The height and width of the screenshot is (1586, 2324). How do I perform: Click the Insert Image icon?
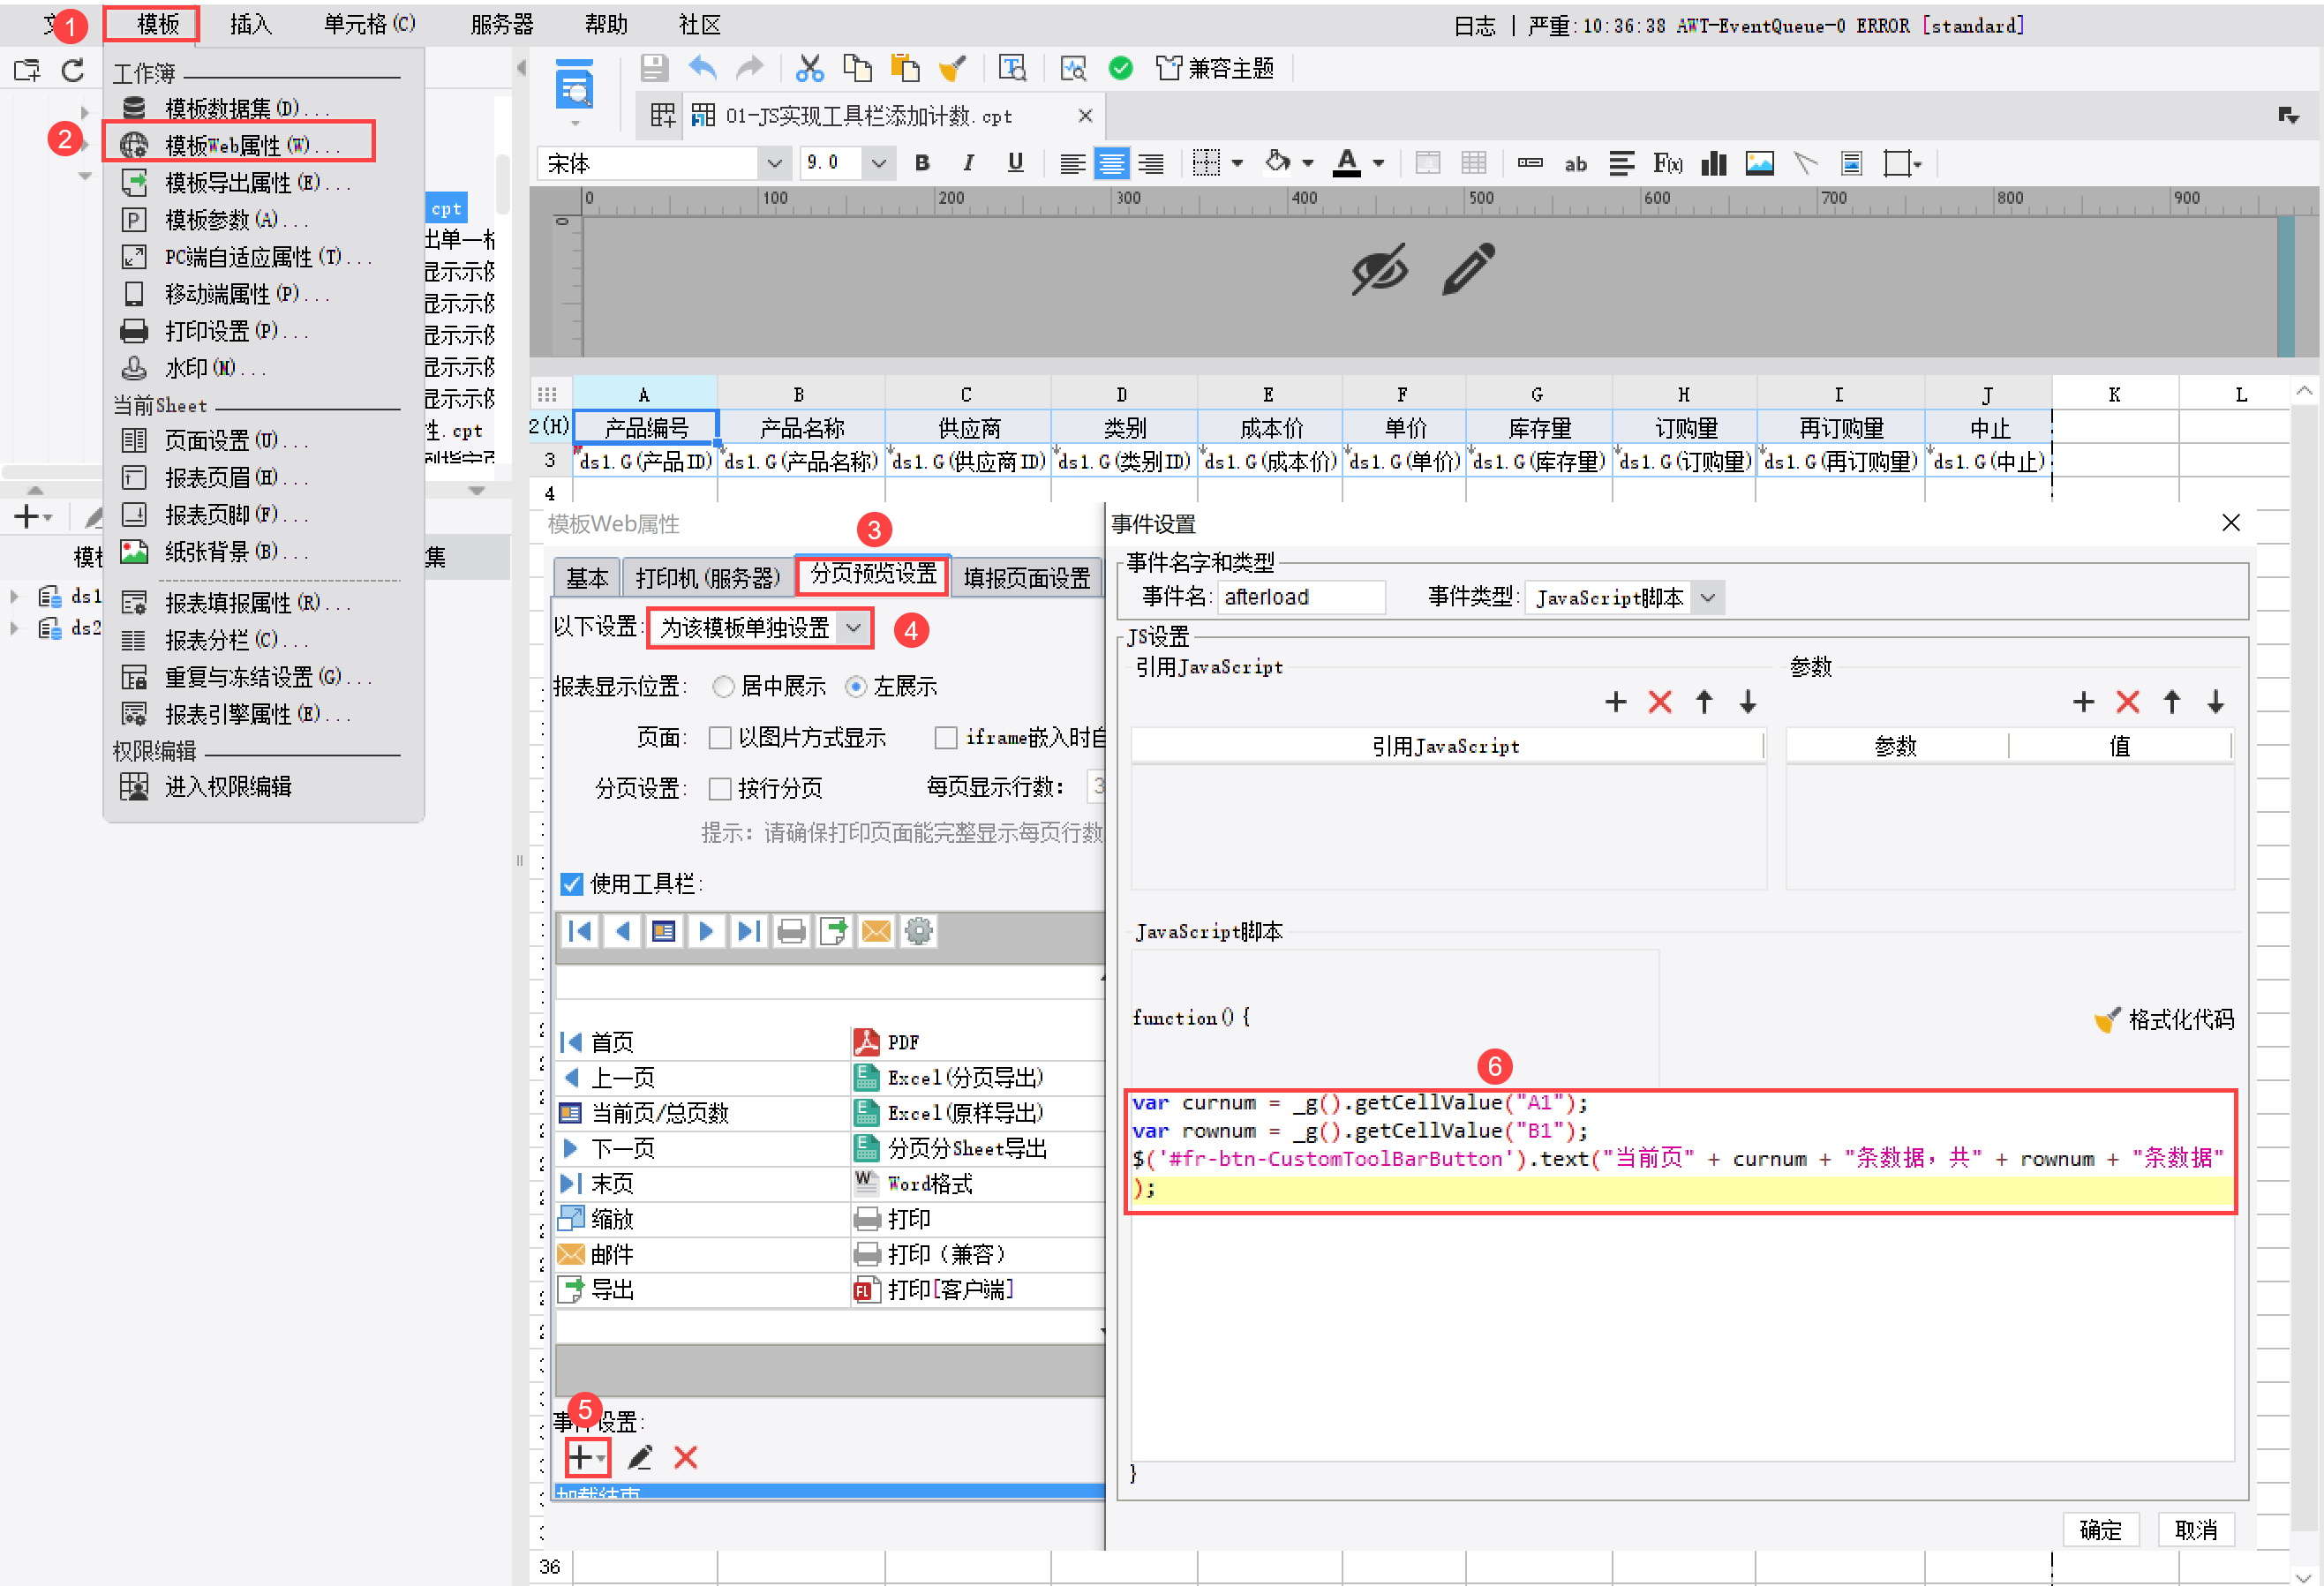point(1759,163)
